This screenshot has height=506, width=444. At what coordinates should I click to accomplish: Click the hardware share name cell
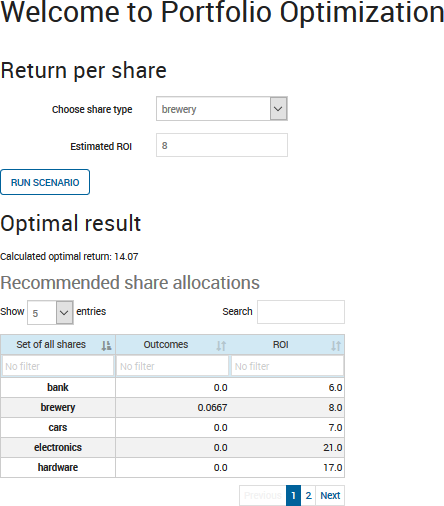(x=58, y=467)
